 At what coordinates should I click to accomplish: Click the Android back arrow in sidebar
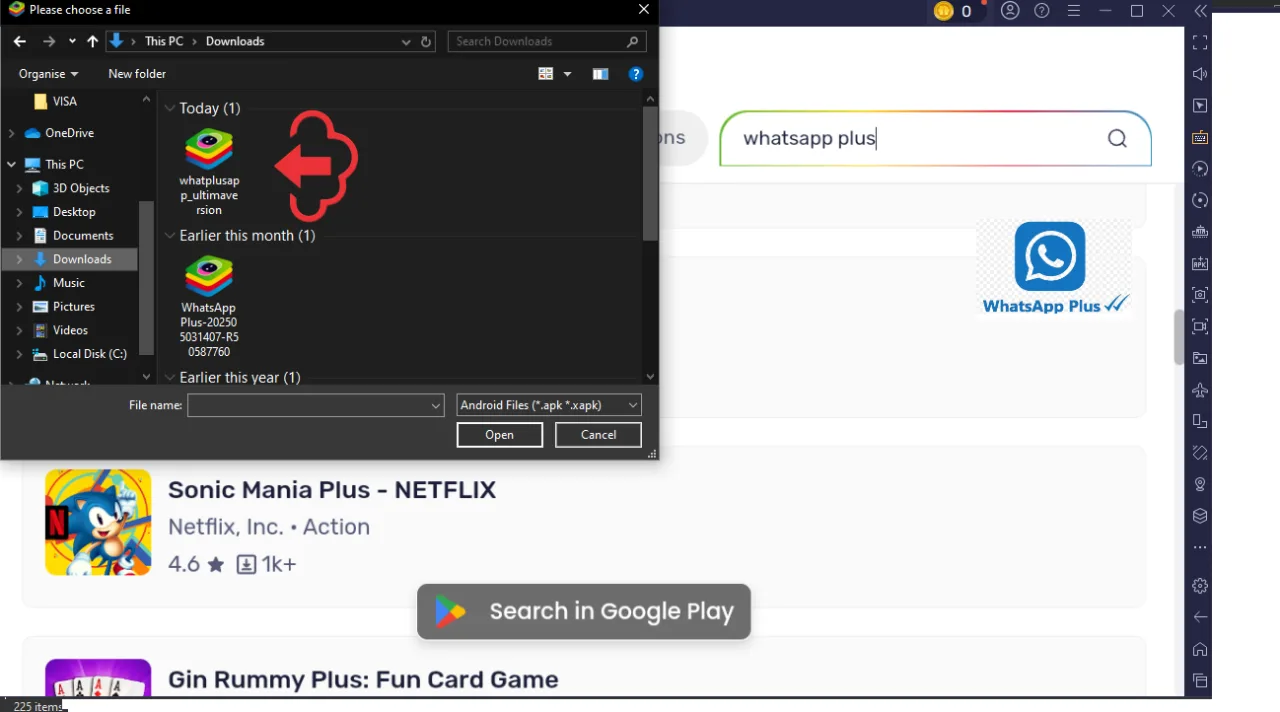1200,617
